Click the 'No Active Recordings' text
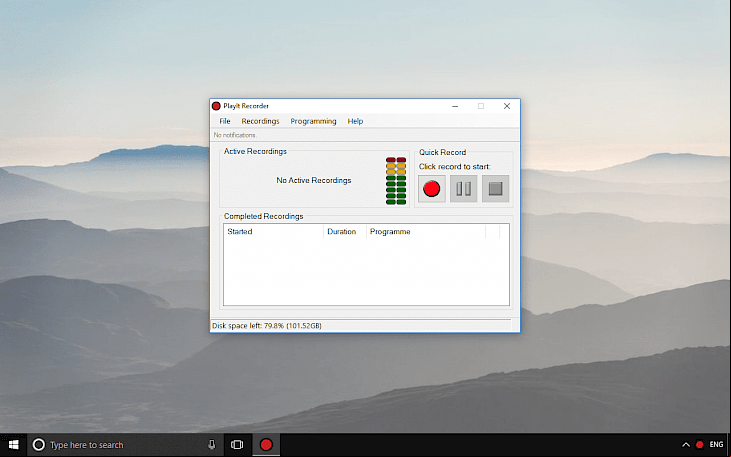This screenshot has width=731, height=457. pos(314,180)
